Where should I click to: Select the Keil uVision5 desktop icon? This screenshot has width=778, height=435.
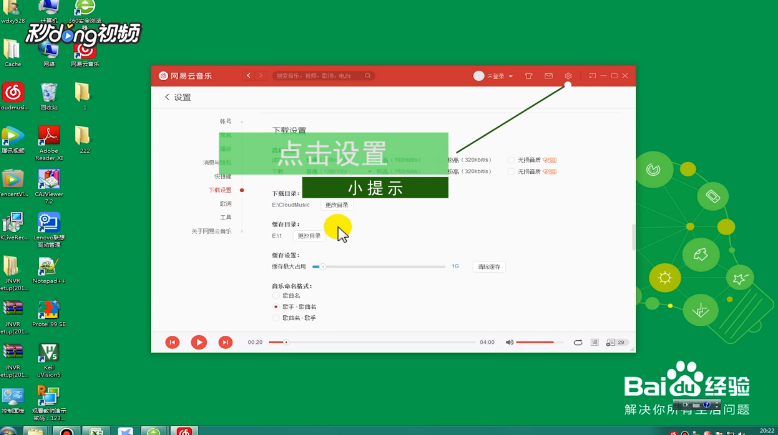click(x=49, y=361)
